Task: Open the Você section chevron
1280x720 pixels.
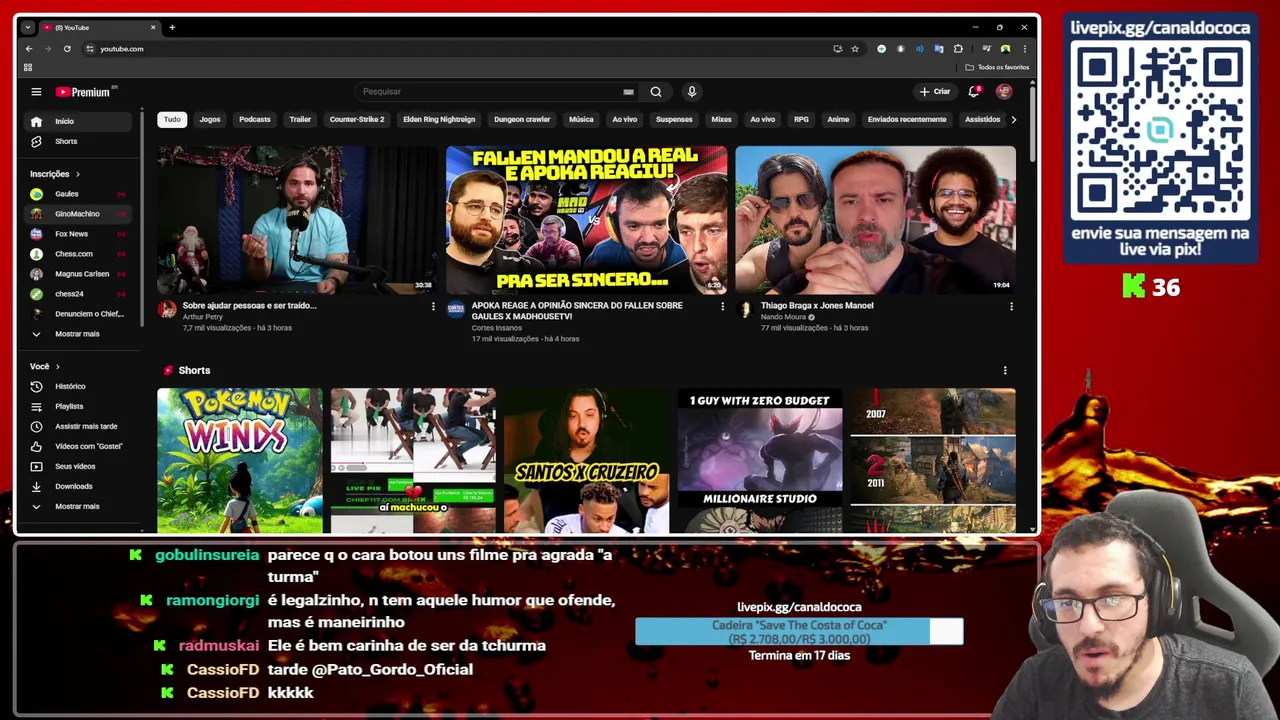Action: pyautogui.click(x=58, y=366)
